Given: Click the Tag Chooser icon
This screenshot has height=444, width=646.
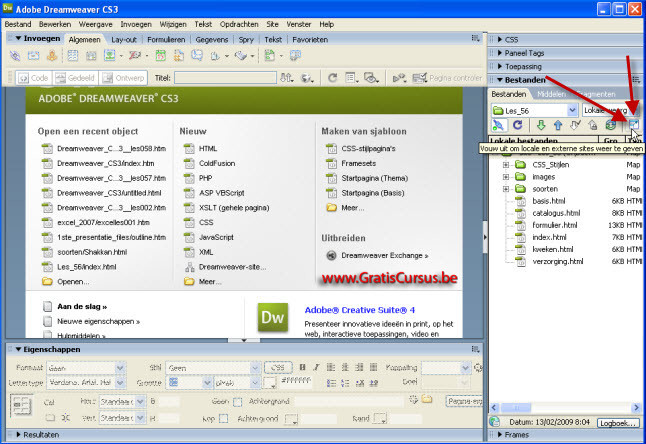Looking at the screenshot, I should 295,56.
